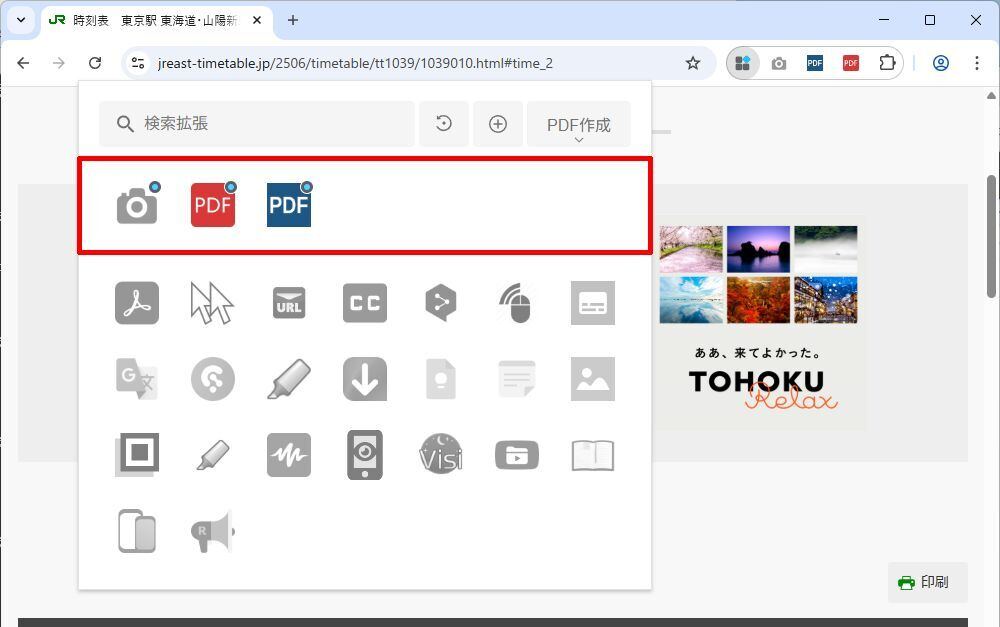Enable the sticky note extension icon
The width and height of the screenshot is (1000, 627).
(517, 379)
